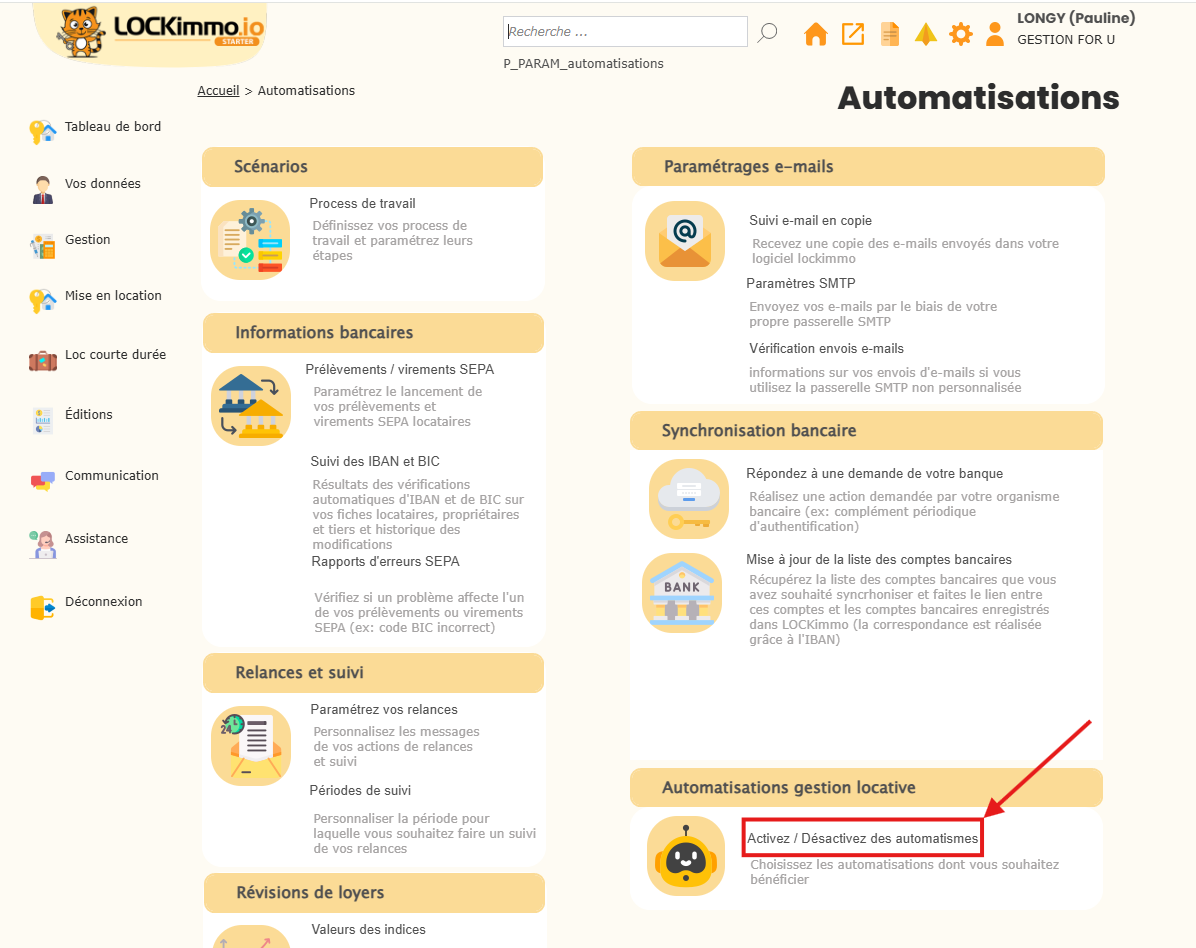The image size is (1196, 948).
Task: Open Tableau de bord in sidebar
Action: [x=112, y=127]
